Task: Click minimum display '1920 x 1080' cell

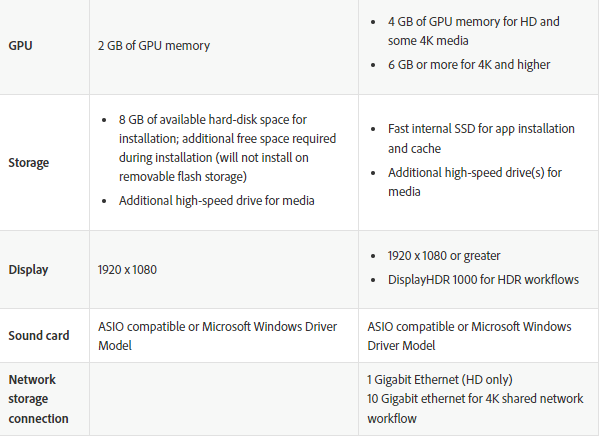Action: click(x=127, y=270)
